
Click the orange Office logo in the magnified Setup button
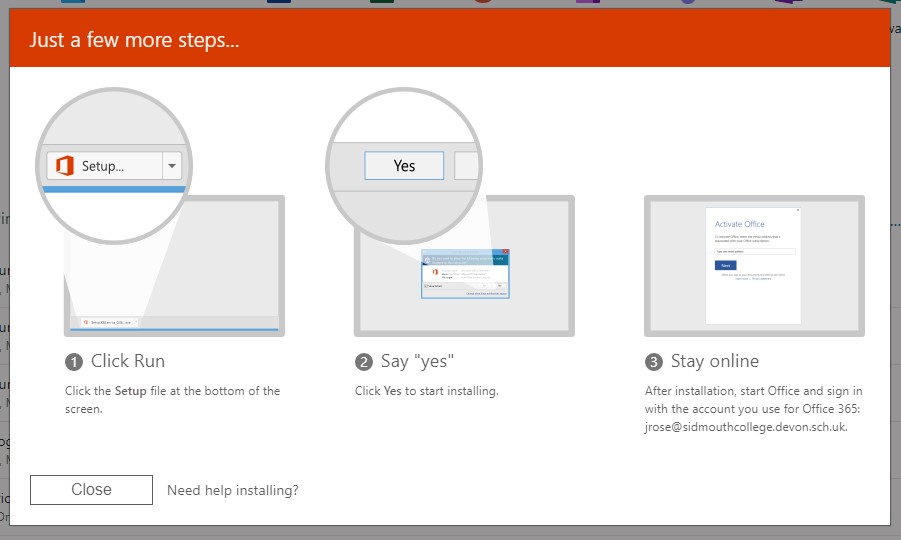pos(65,166)
